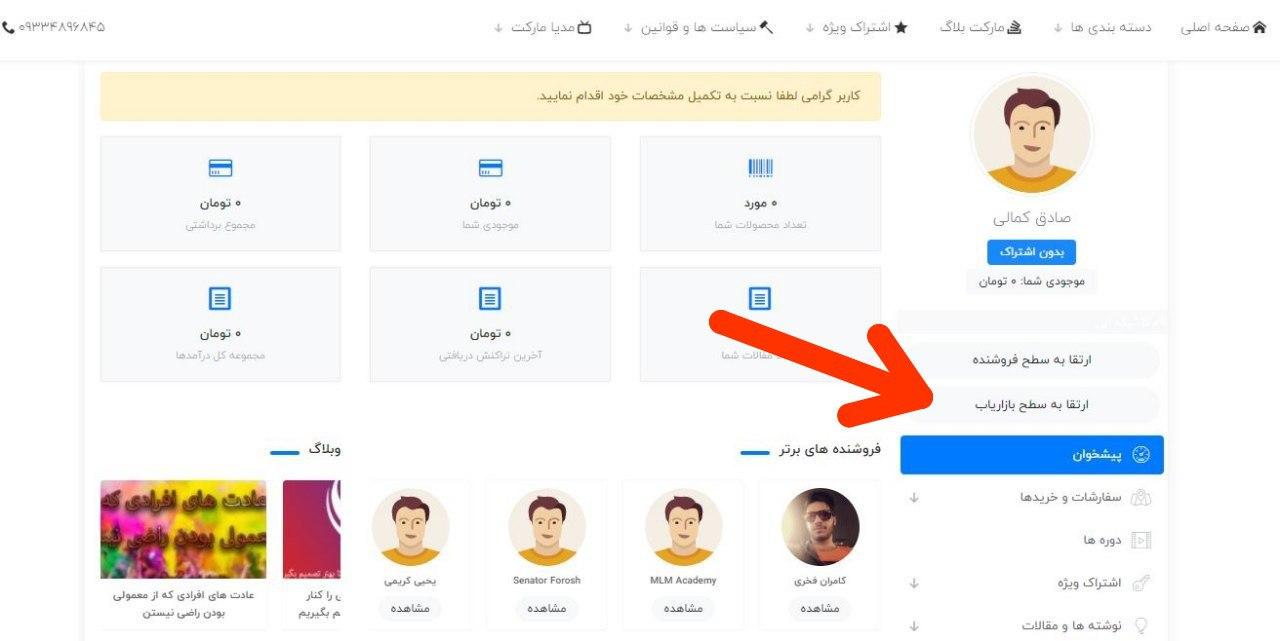Expand the اشتراک ویژه sidebar arrow
Viewport: 1280px width, 641px height.
tap(914, 583)
